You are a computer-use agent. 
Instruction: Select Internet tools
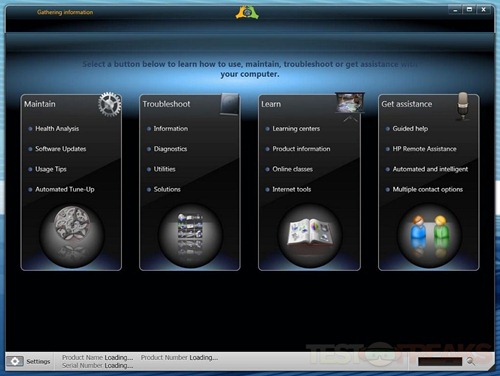[292, 189]
